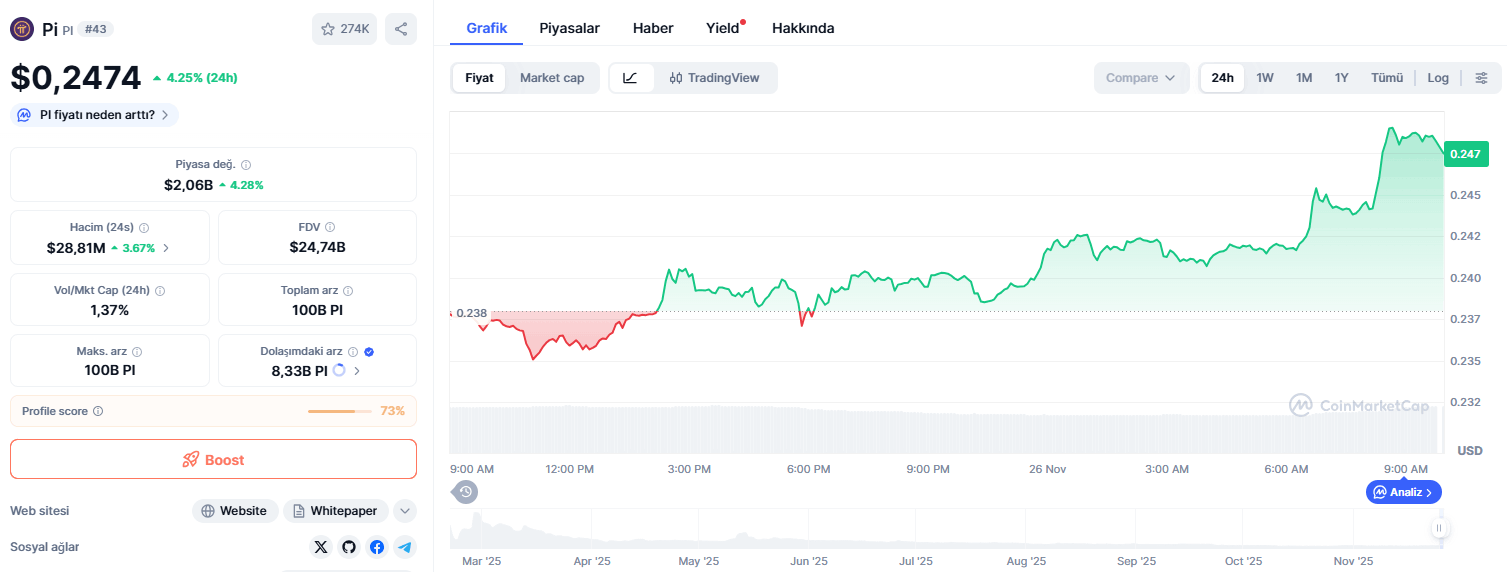
Task: Click info icon beside Toplam arz
Action: (348, 291)
